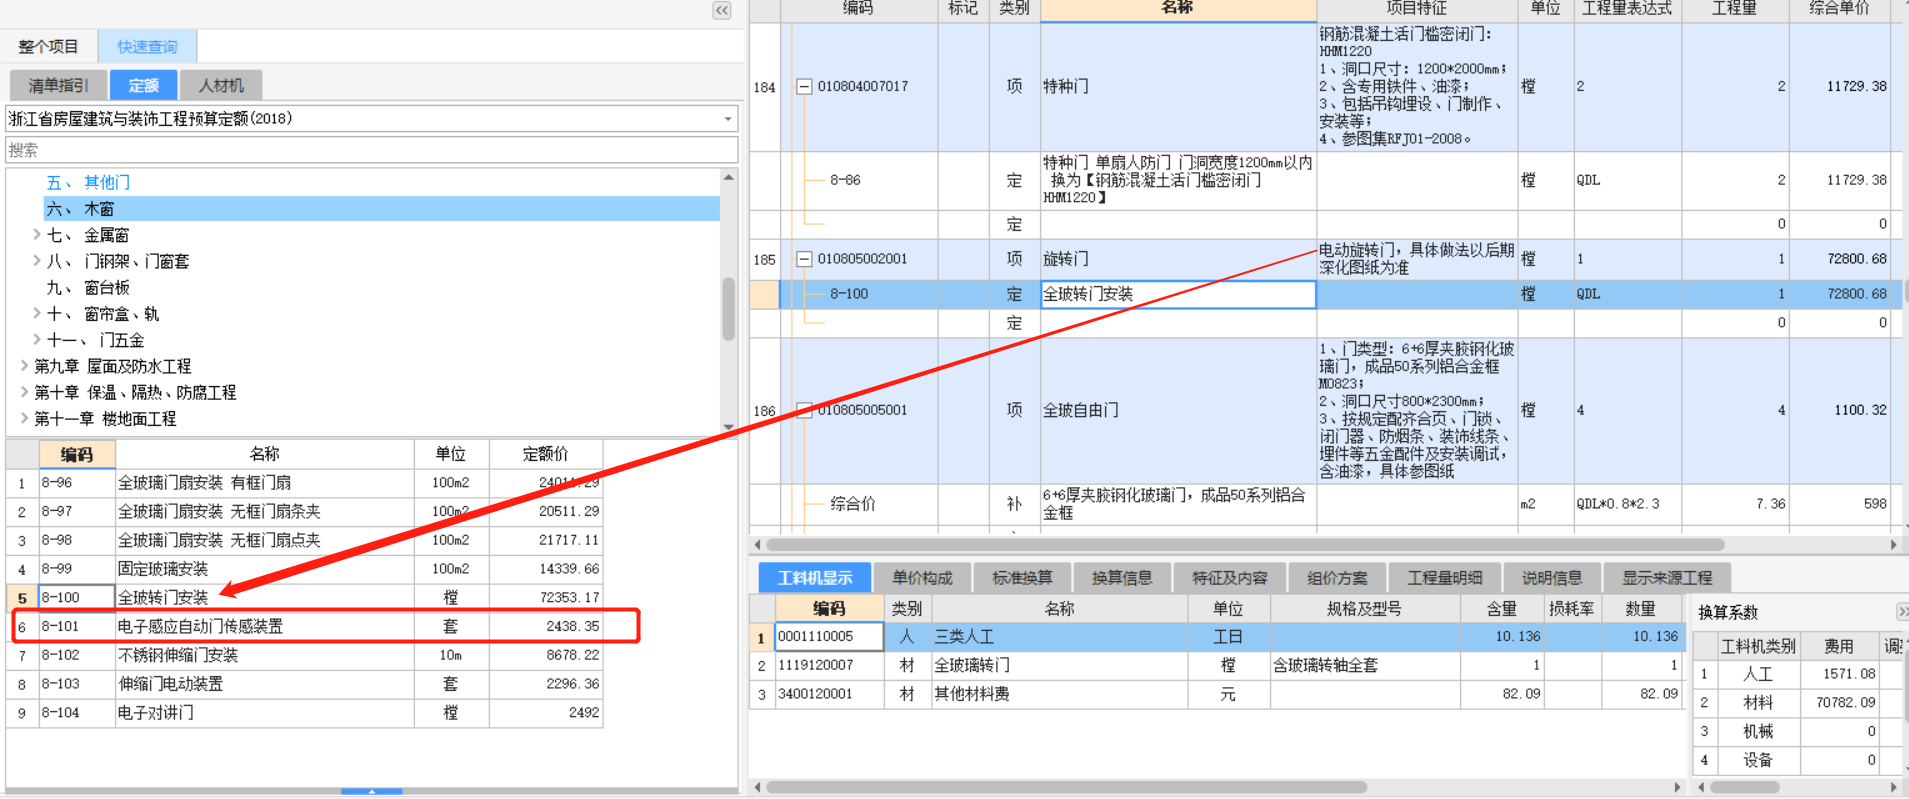The width and height of the screenshot is (1909, 799).
Task: Click the 名称 column header in main table
Action: click(x=1178, y=9)
